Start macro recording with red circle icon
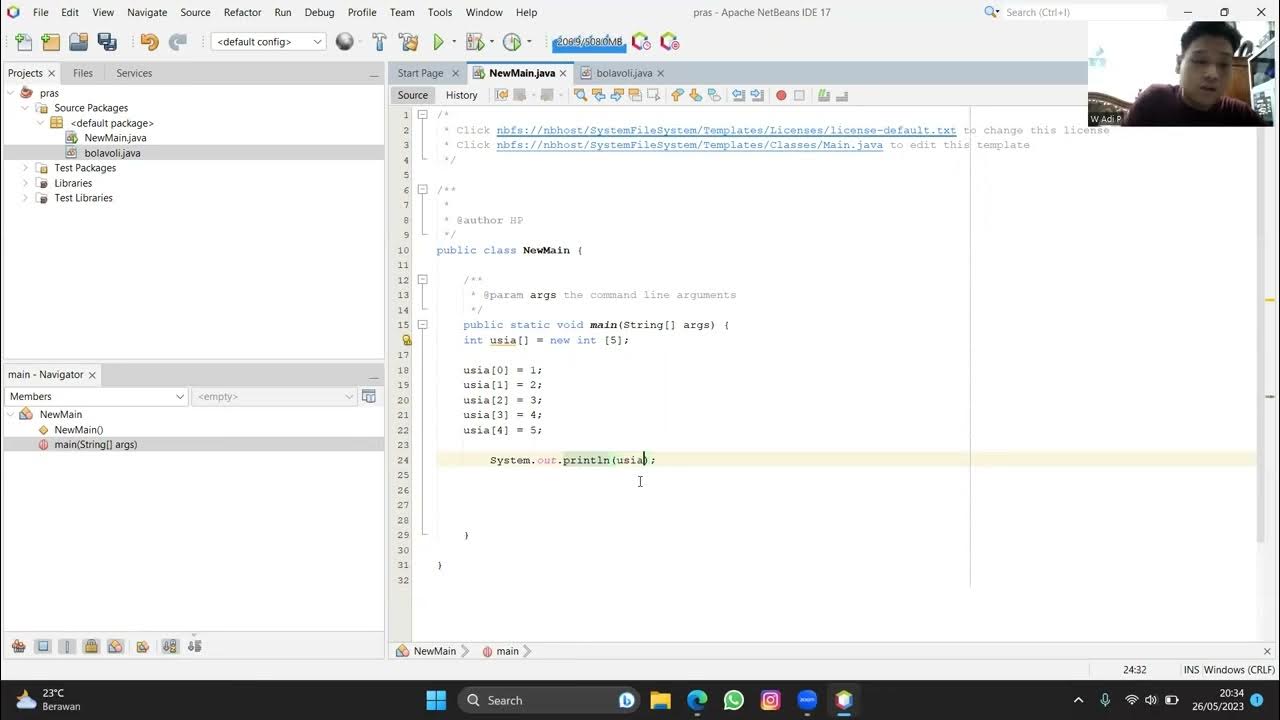Viewport: 1280px width, 720px height. tap(781, 95)
